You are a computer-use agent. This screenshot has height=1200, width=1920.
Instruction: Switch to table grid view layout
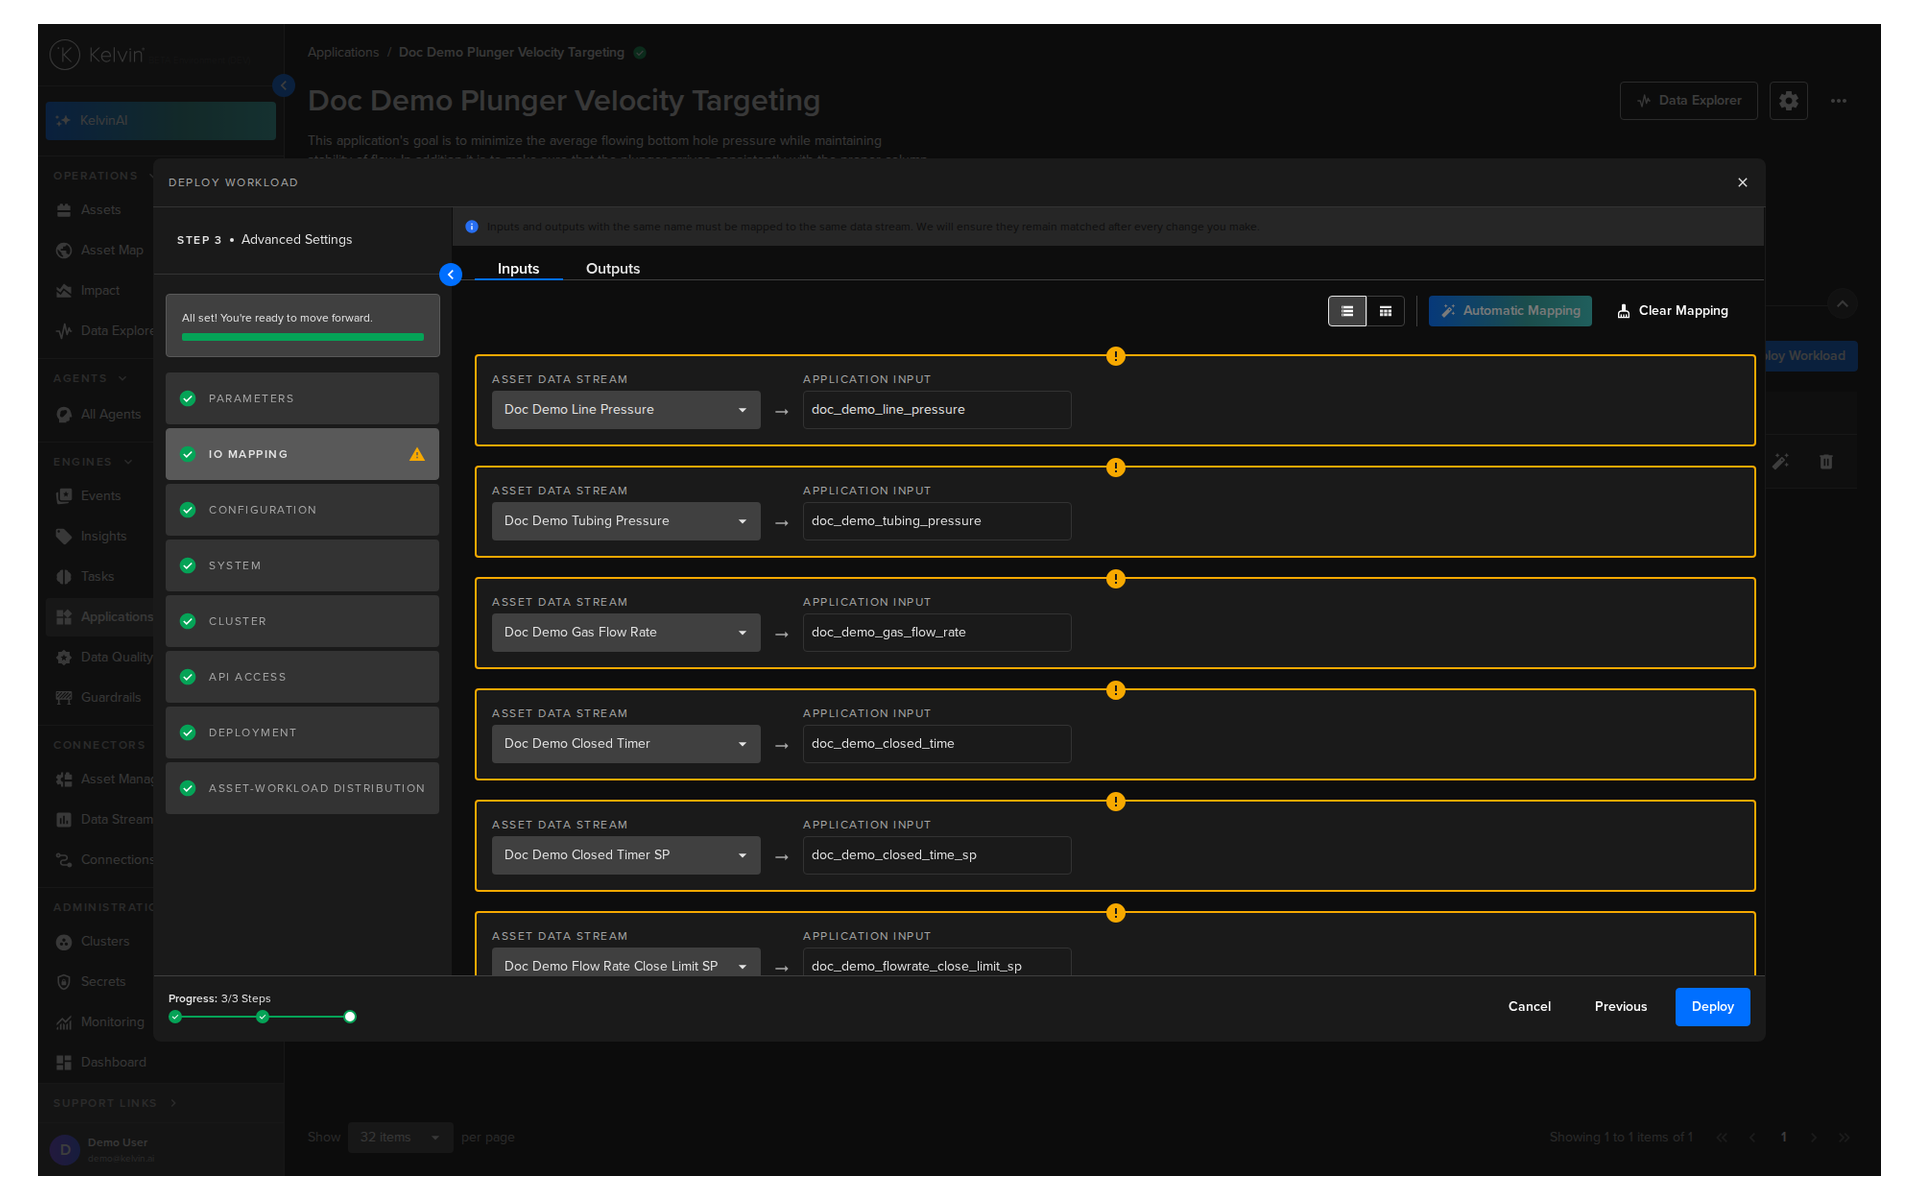(1385, 311)
